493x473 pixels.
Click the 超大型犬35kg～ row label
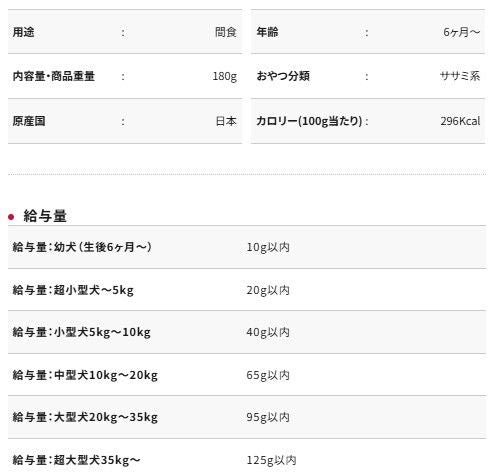(x=76, y=460)
